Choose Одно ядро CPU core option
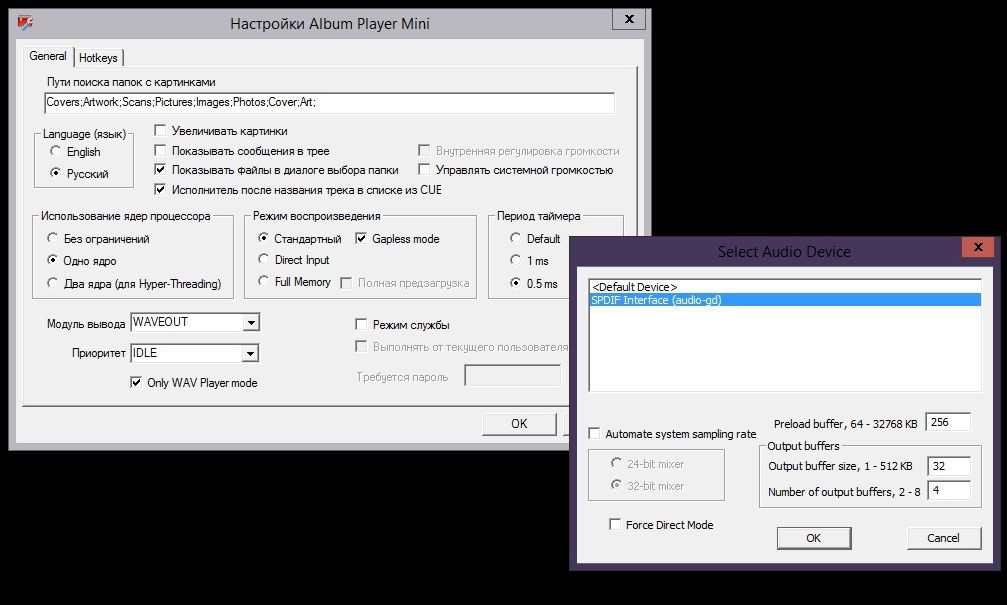Image resolution: width=1007 pixels, height=605 pixels. click(53, 260)
